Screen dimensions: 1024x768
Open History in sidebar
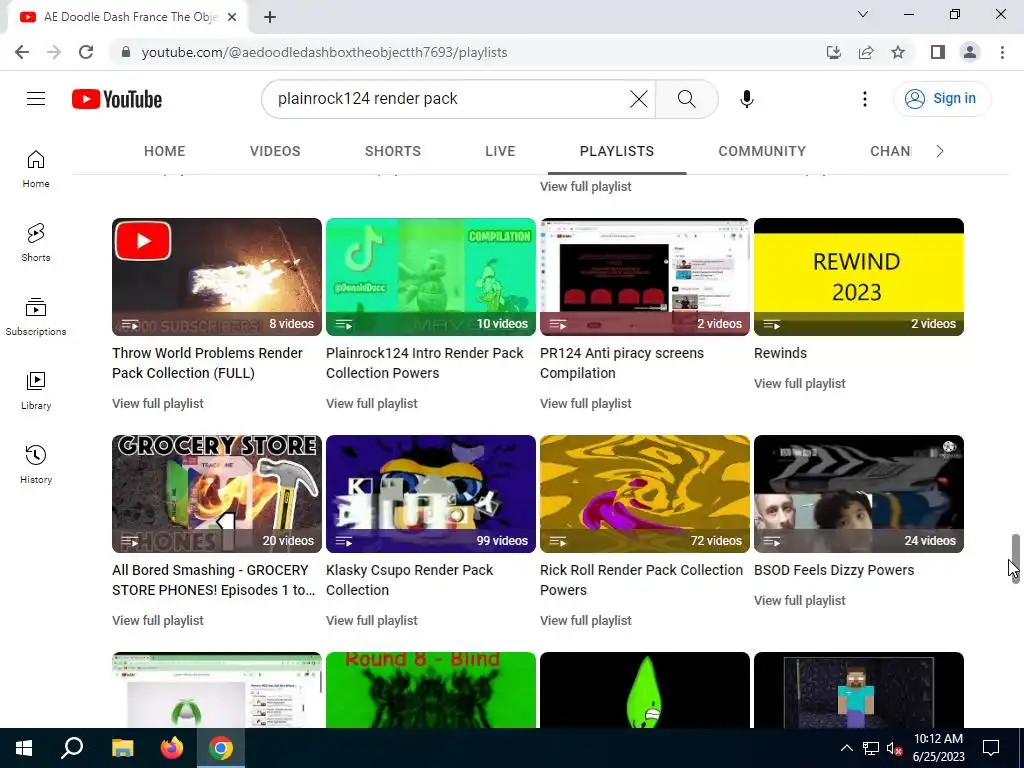[x=36, y=464]
